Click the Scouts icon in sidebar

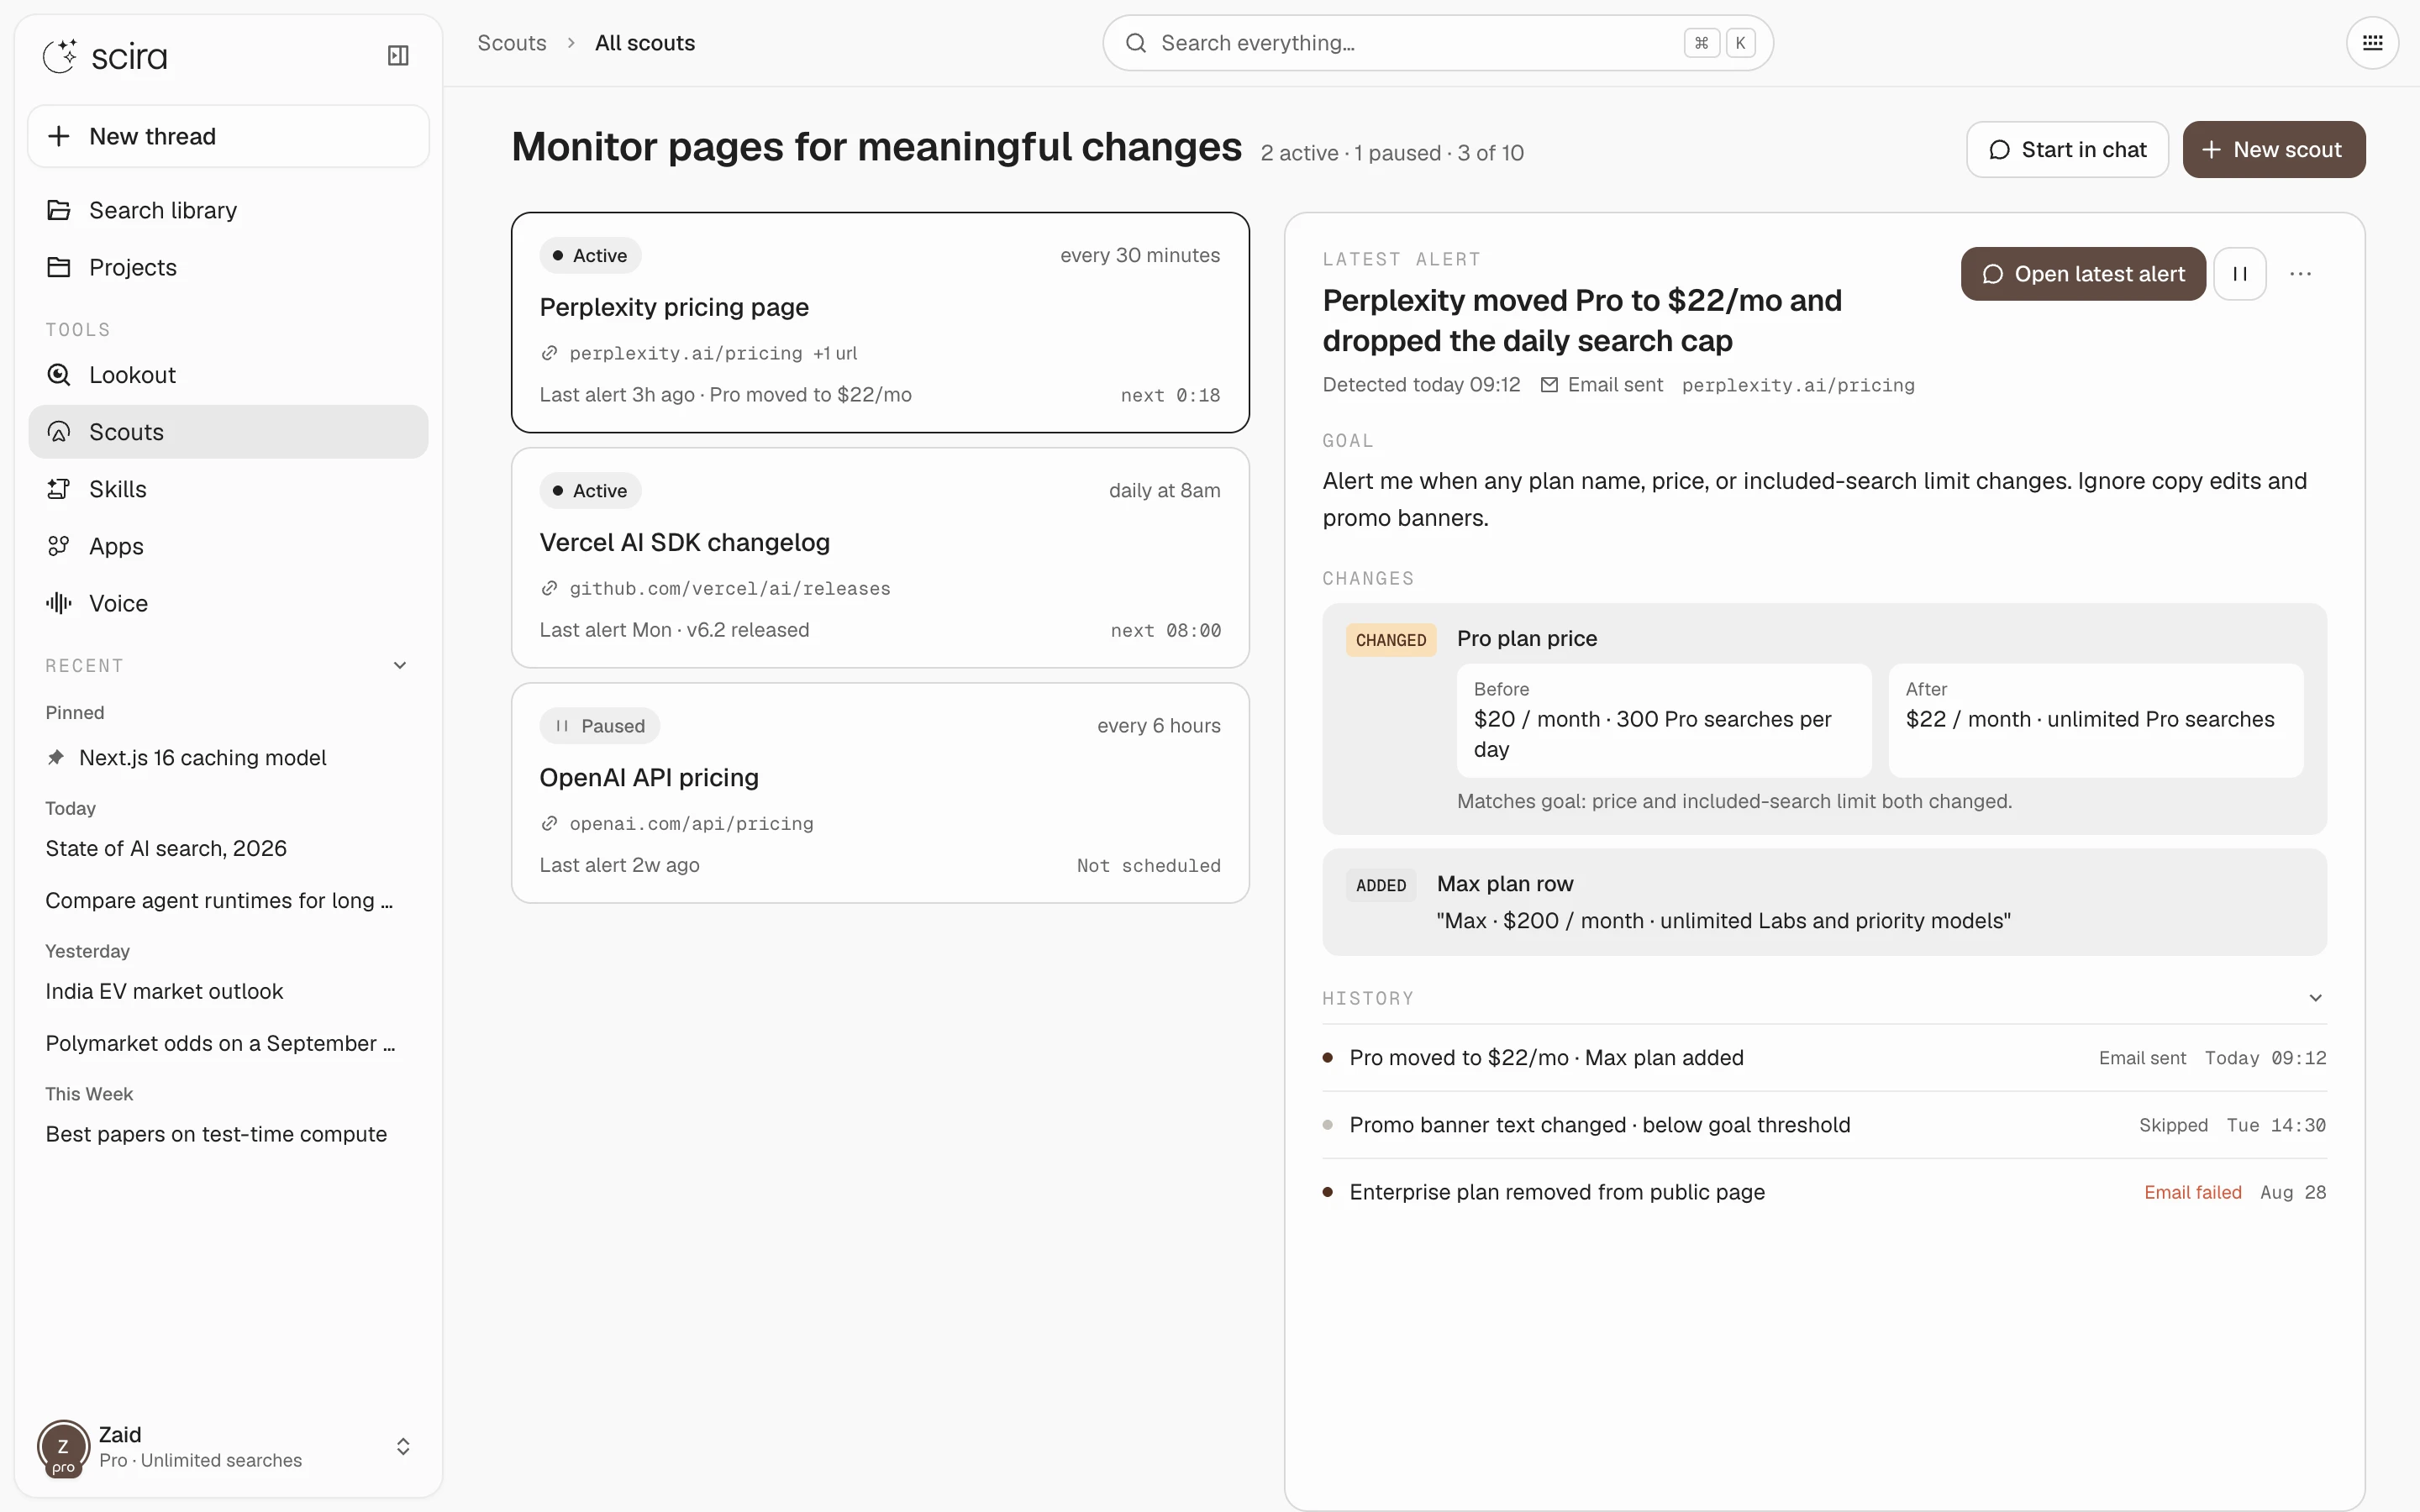pyautogui.click(x=59, y=432)
